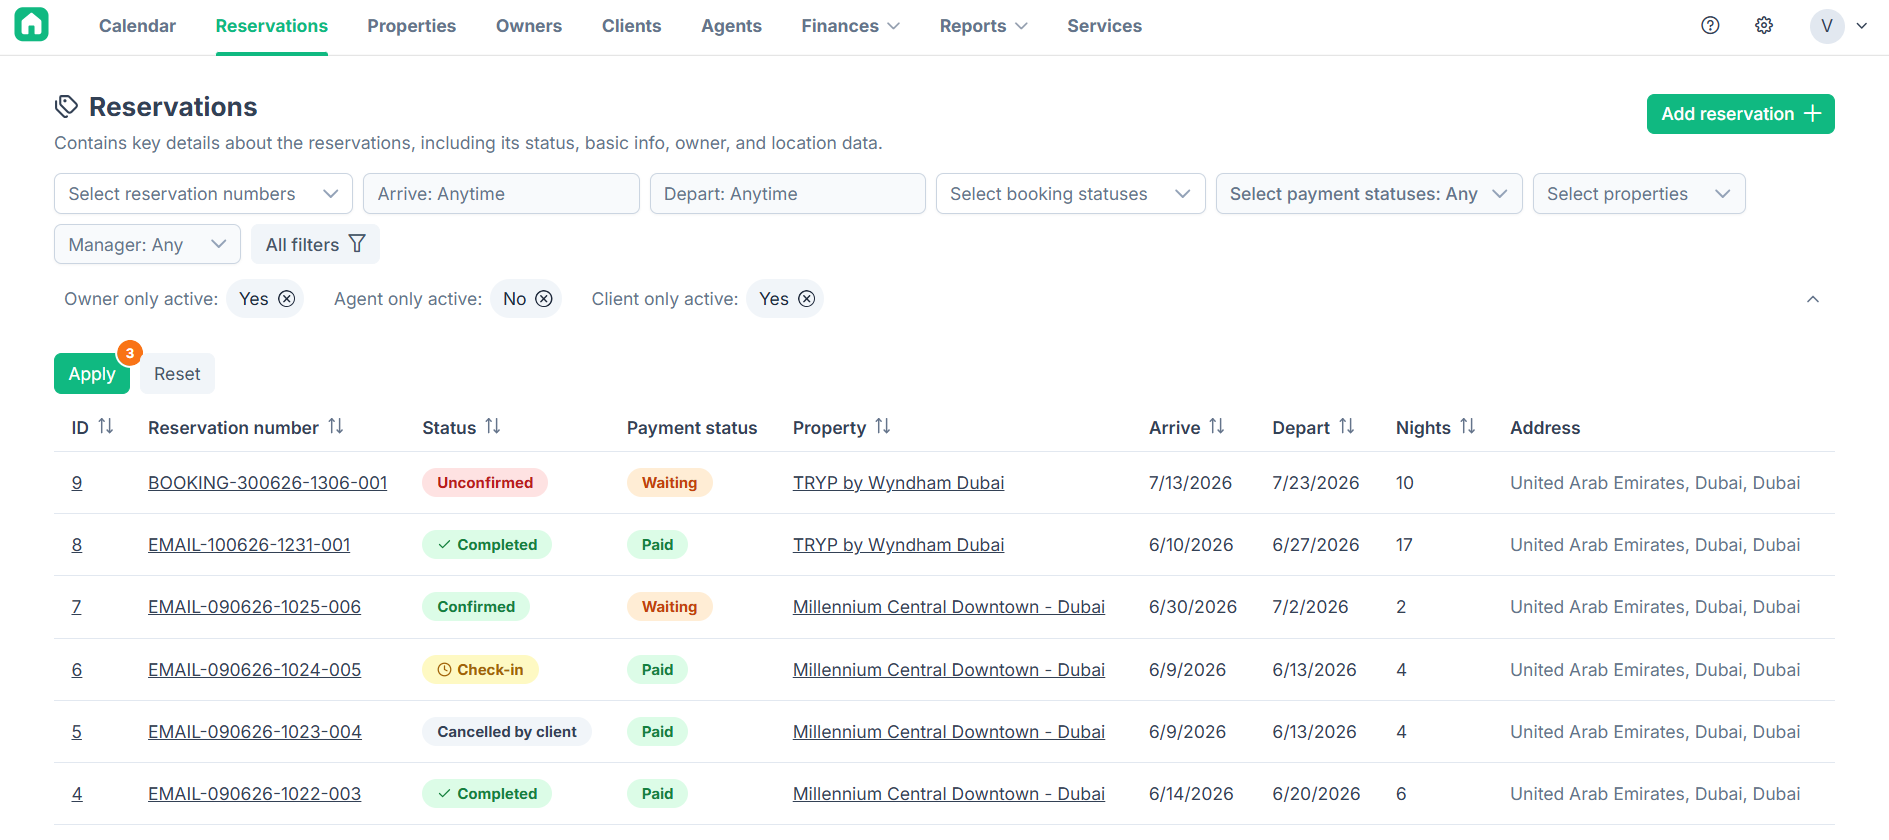Screen dimensions: 1889x840
Task: Open reservation EMAIL-090626-1024-005
Action: [x=254, y=670]
